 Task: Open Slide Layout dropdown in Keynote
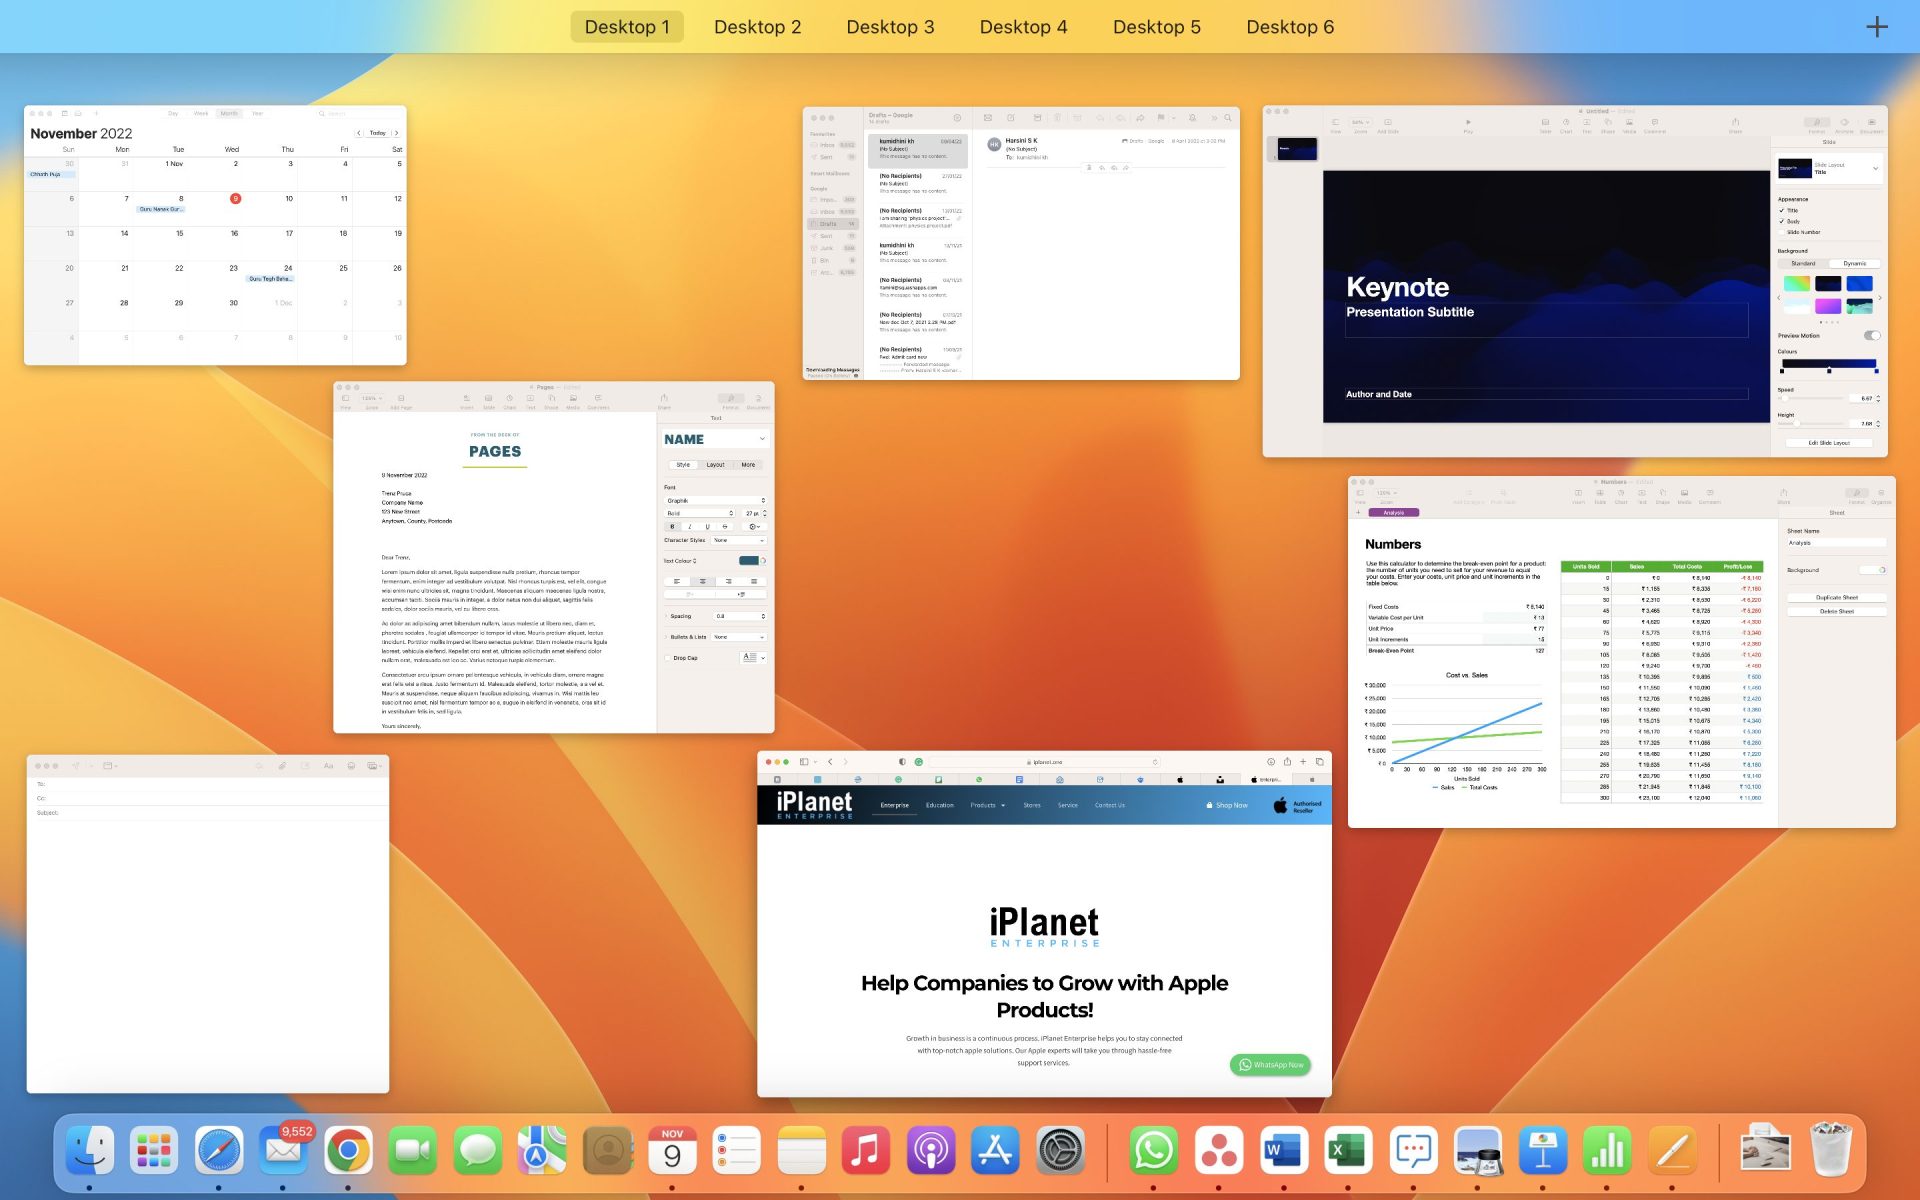[x=1829, y=169]
